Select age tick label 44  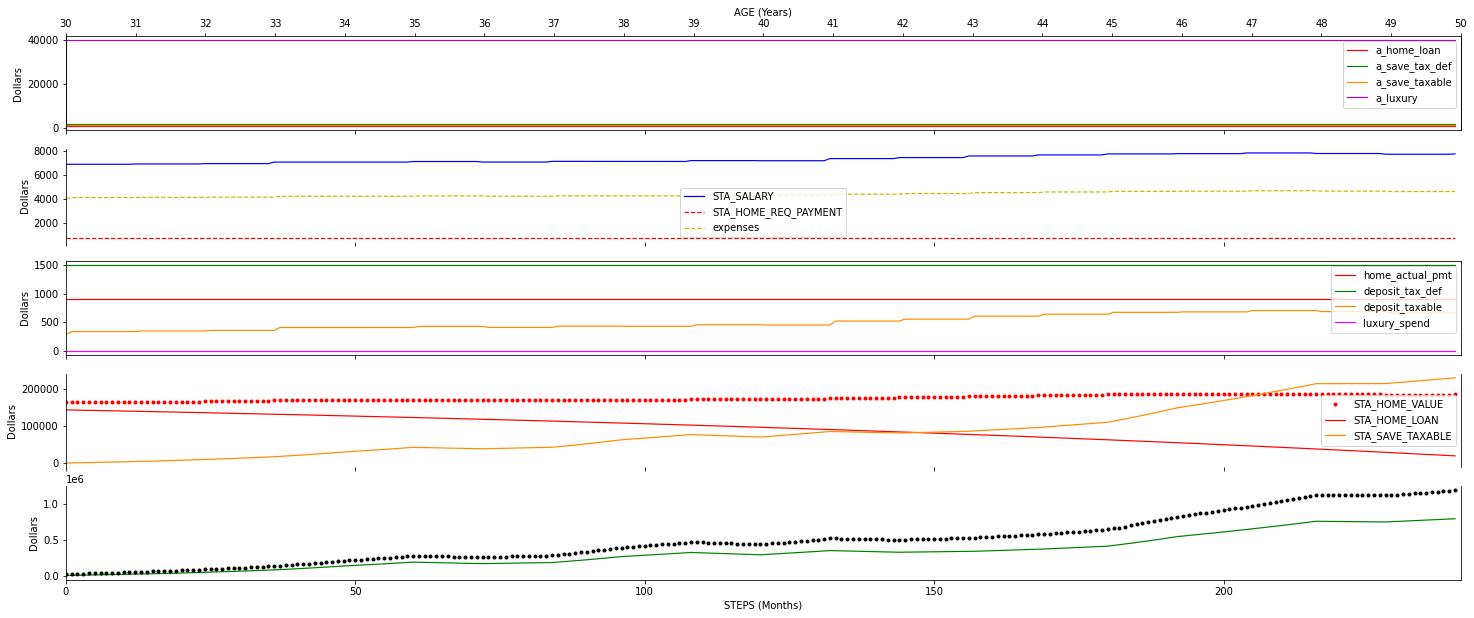1043,24
